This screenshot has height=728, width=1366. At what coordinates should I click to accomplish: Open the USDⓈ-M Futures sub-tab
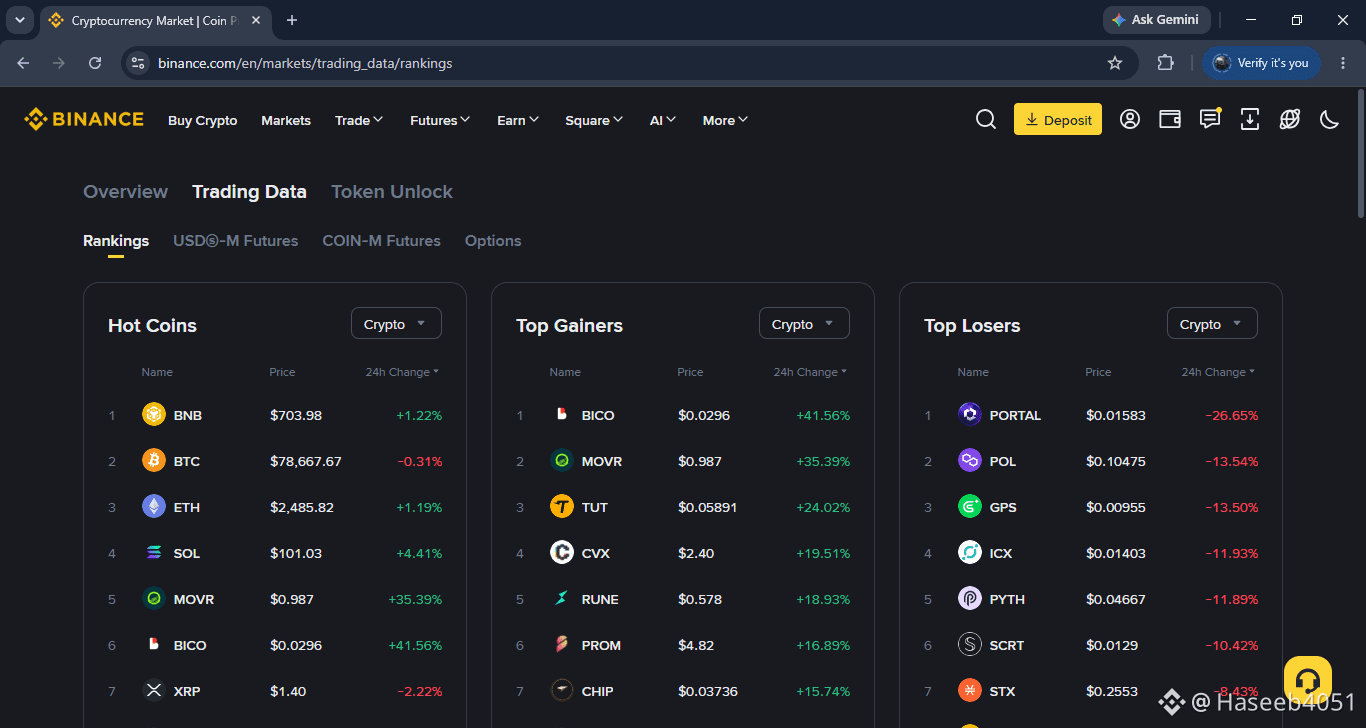pyautogui.click(x=235, y=241)
